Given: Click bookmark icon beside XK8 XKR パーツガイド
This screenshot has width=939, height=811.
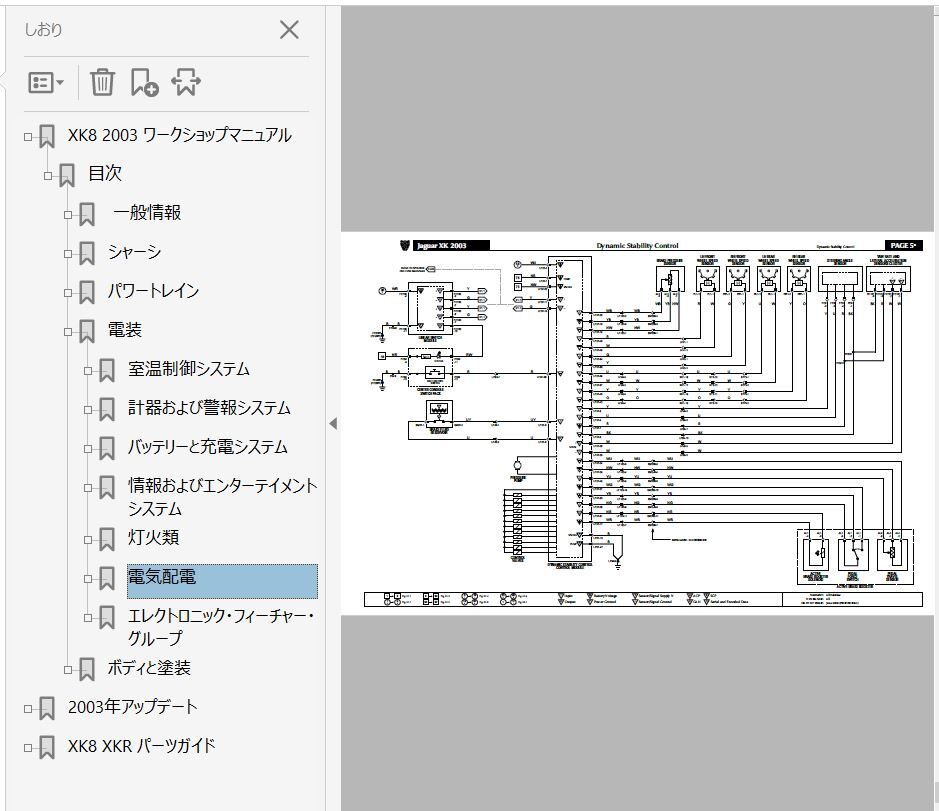Looking at the screenshot, I should (47, 748).
